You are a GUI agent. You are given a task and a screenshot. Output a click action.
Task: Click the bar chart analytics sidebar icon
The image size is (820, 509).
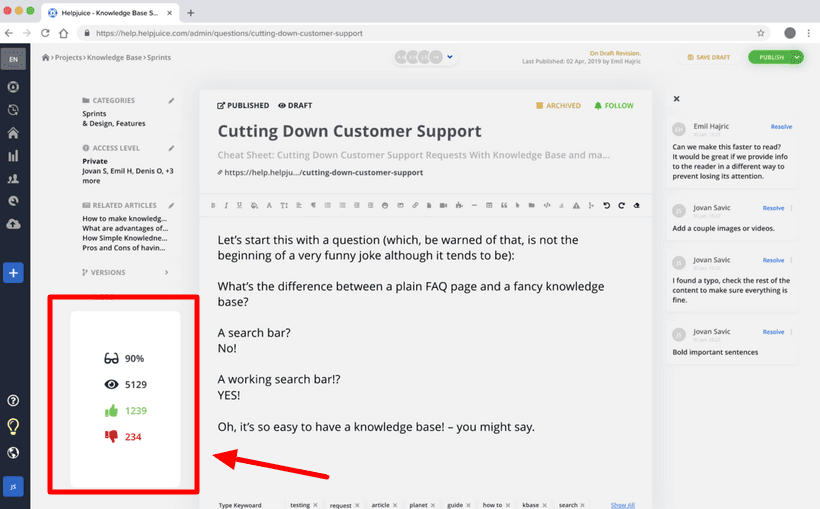14,156
